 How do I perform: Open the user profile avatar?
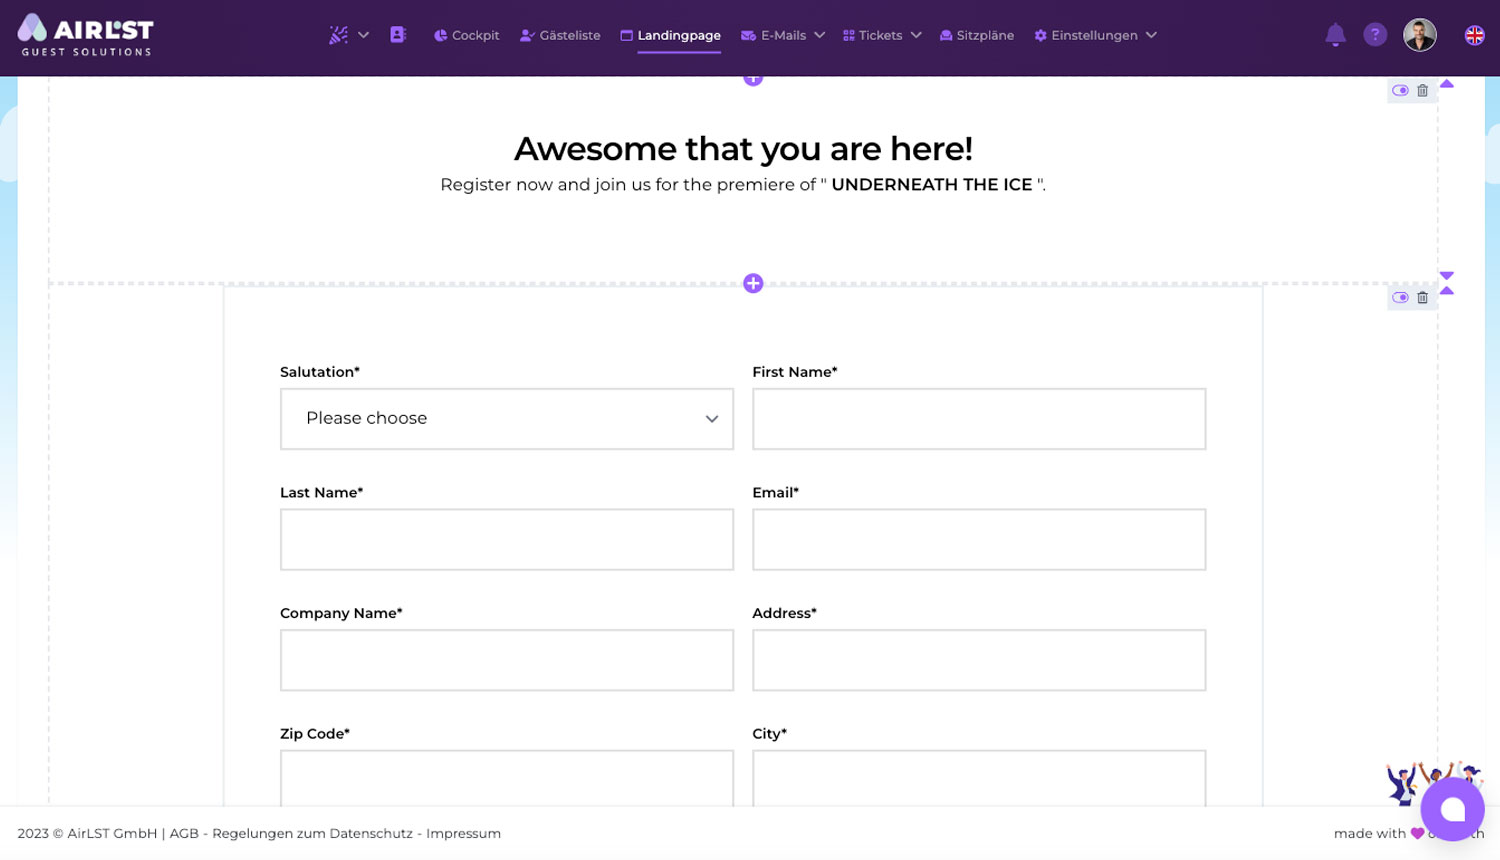[1420, 35]
